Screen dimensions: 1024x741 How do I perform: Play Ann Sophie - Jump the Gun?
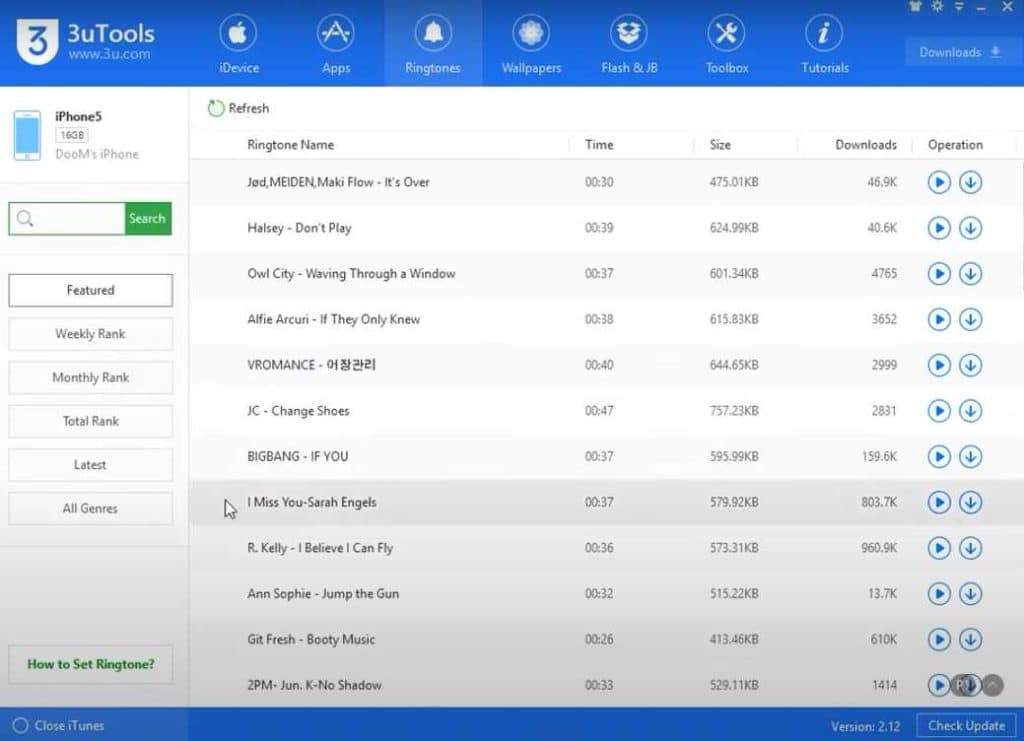939,593
